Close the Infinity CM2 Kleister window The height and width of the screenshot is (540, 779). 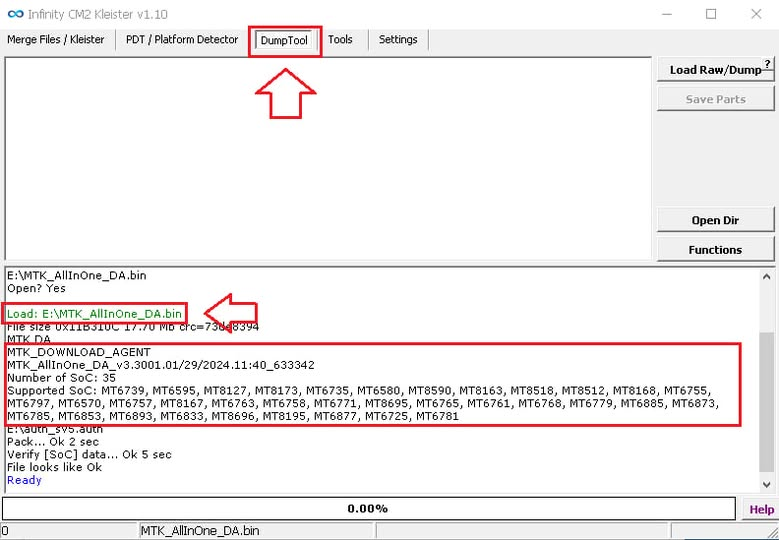(x=756, y=14)
